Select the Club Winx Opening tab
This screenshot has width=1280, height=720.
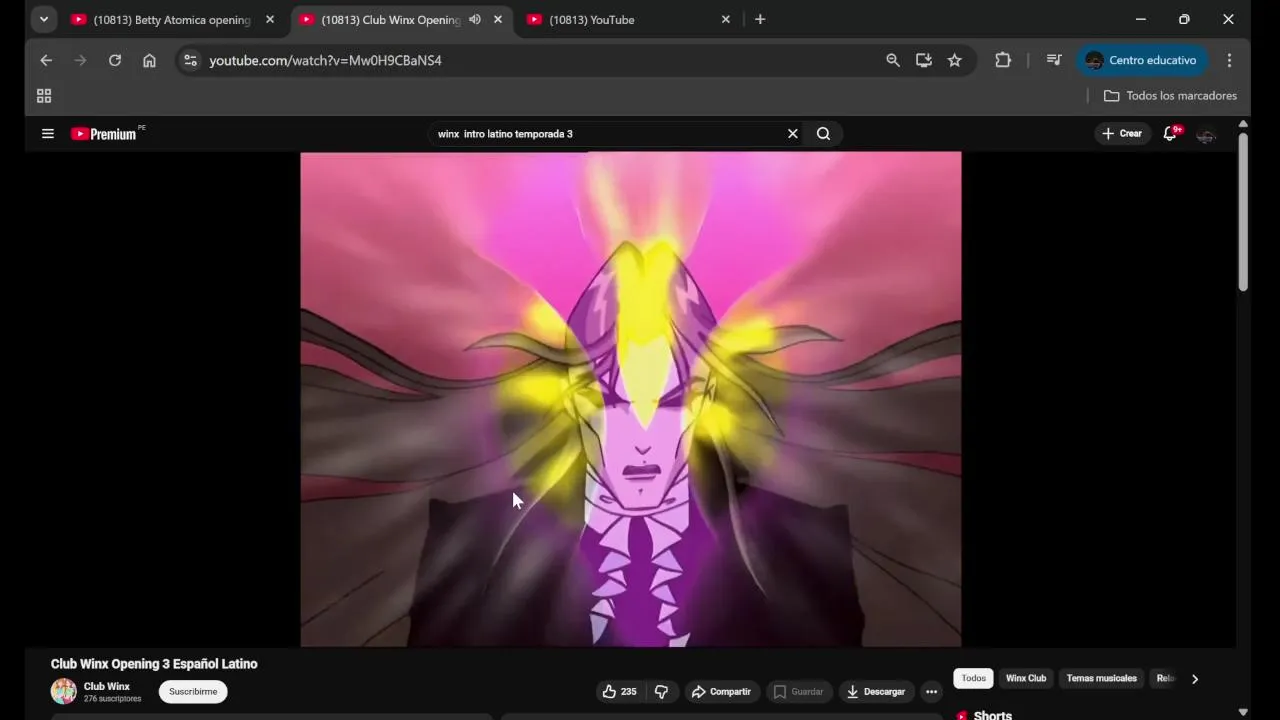click(x=390, y=19)
